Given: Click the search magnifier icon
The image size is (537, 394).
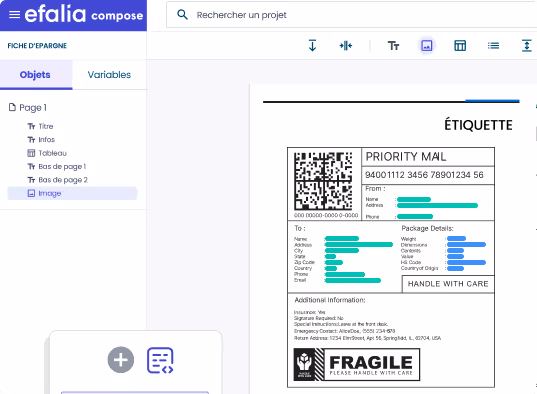Looking at the screenshot, I should pyautogui.click(x=182, y=14).
